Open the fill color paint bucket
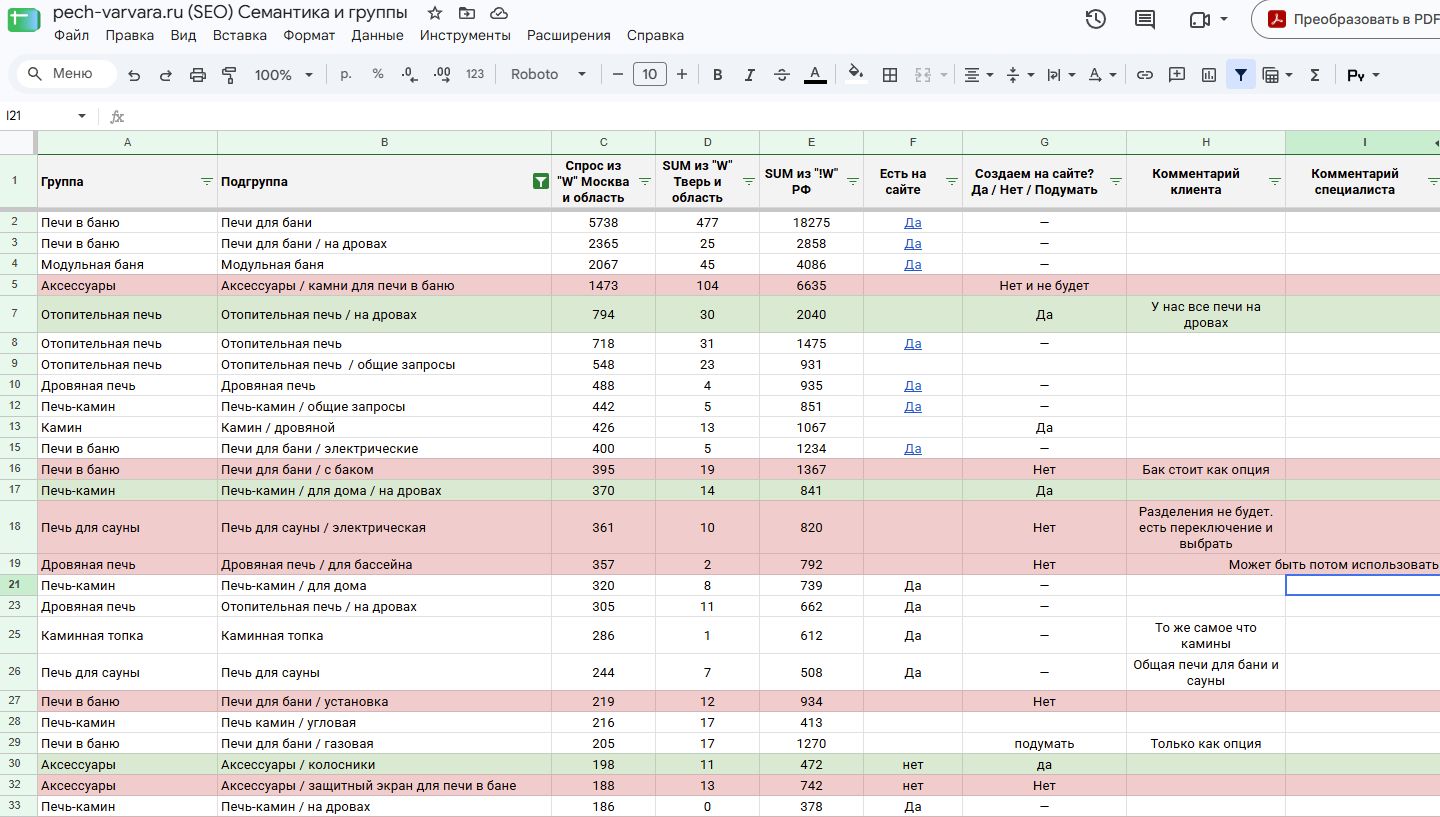Screen dimensions: 1440x817 [855, 75]
